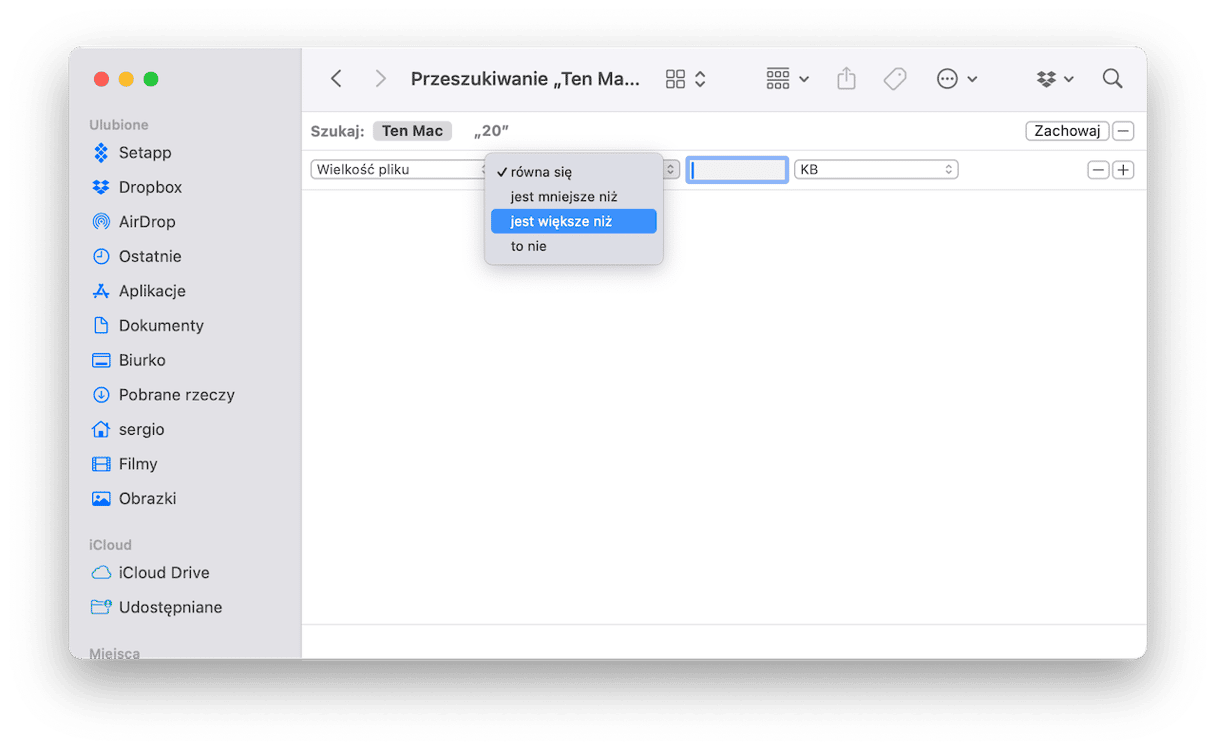Open the Share toolbar icon
This screenshot has height=750, width=1216.
(x=846, y=79)
